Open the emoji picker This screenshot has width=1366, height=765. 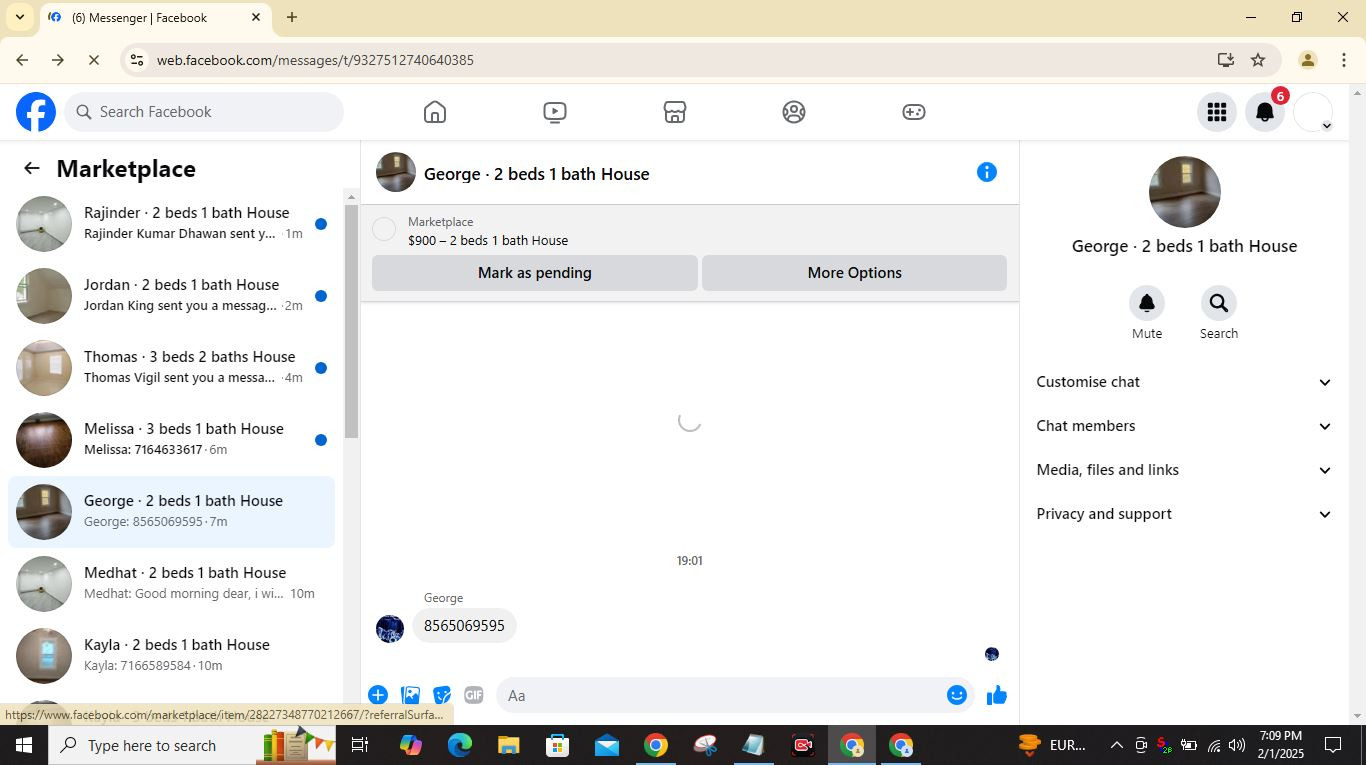957,695
